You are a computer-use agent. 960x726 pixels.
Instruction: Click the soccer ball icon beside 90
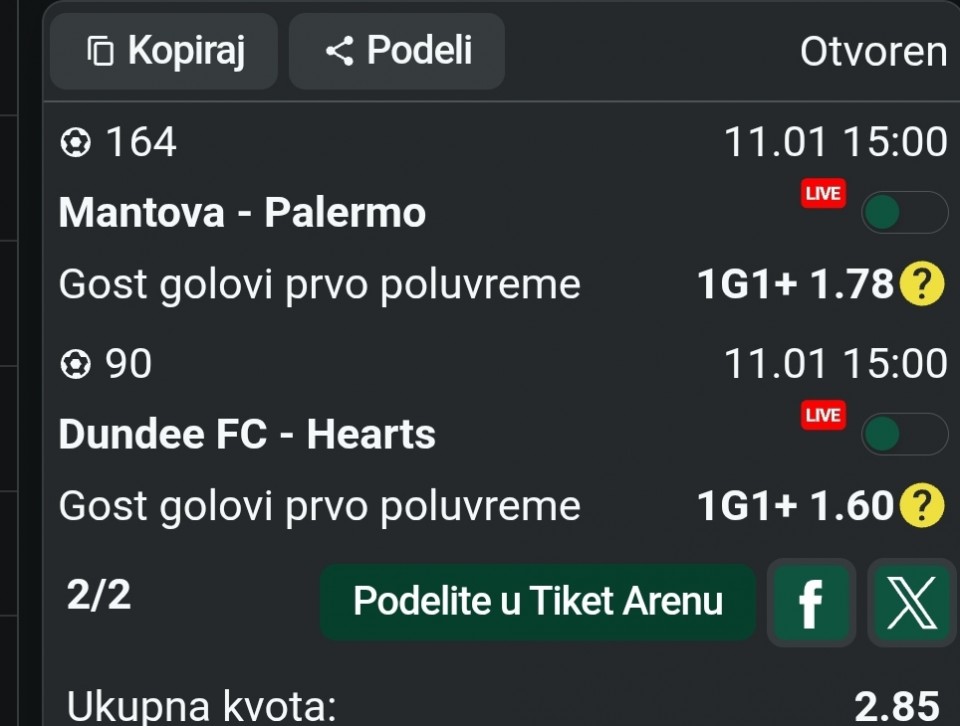click(75, 366)
